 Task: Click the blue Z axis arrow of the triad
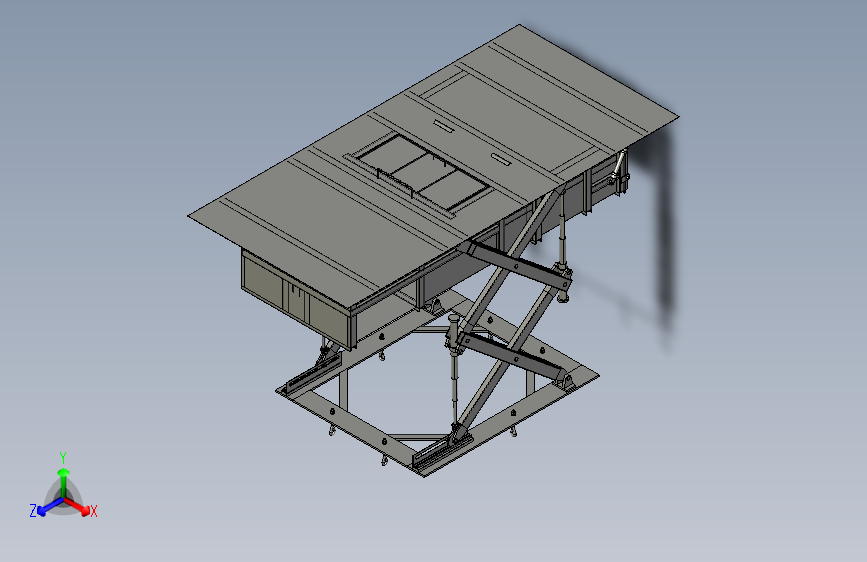click(51, 507)
